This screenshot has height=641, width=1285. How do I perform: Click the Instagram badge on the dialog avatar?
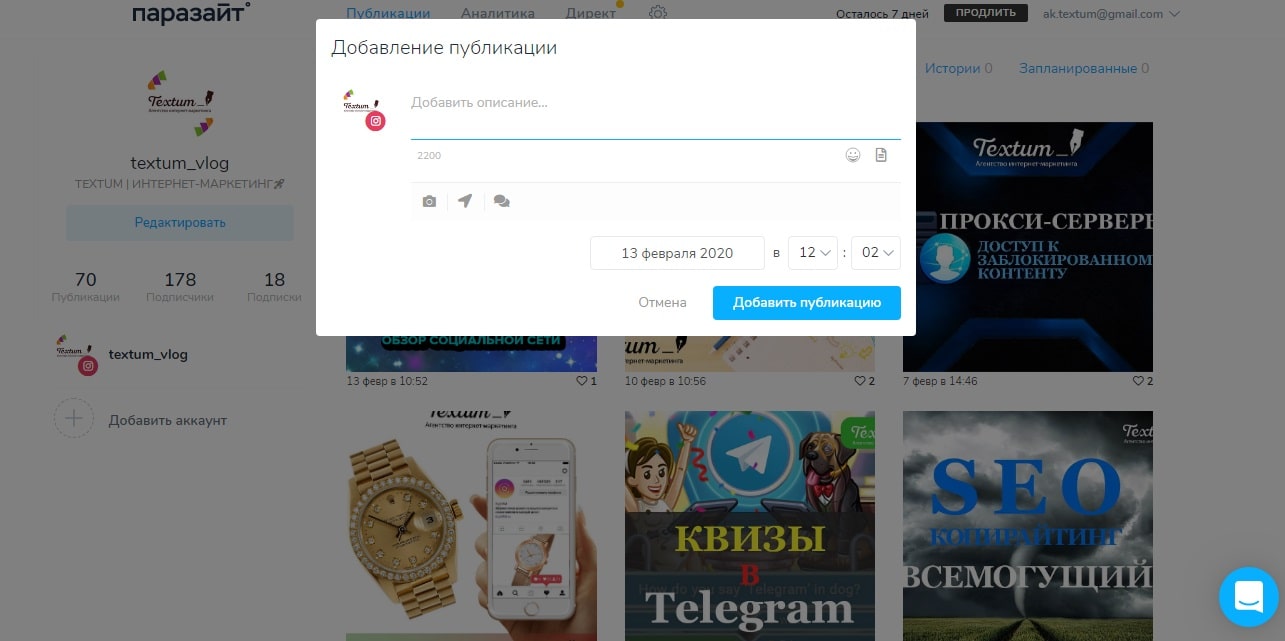click(375, 121)
